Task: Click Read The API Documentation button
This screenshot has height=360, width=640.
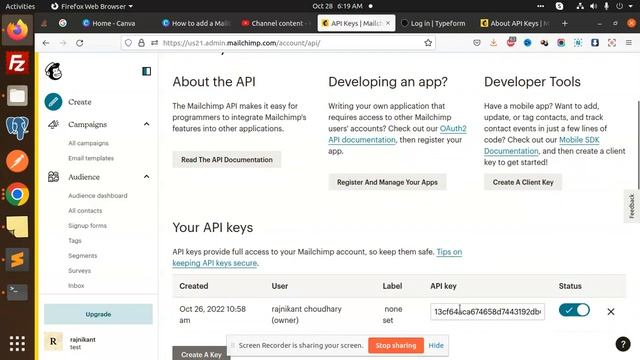Action: (227, 160)
